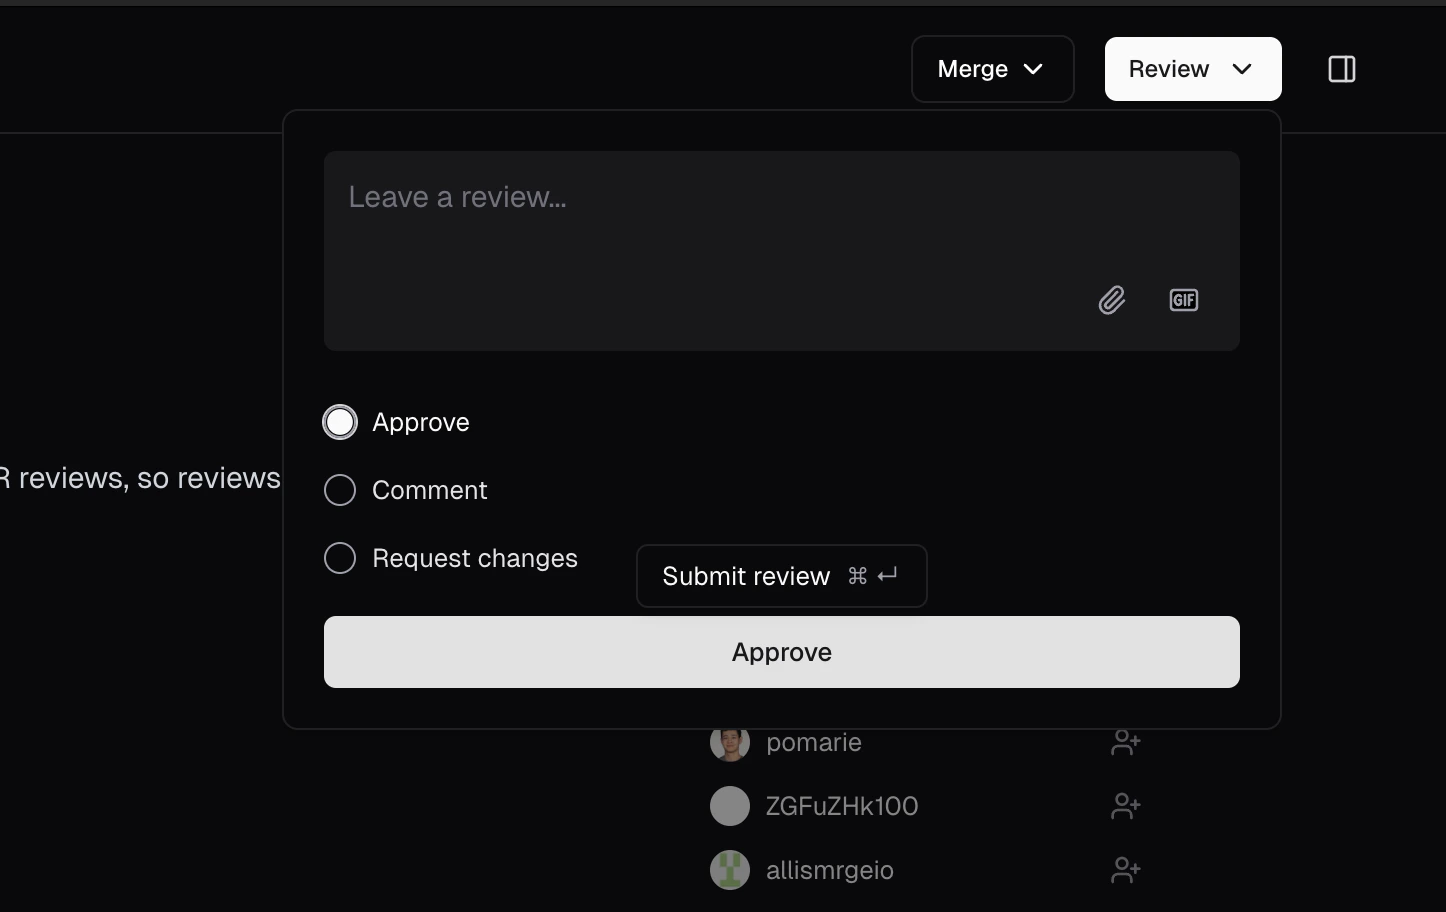This screenshot has height=912, width=1446.
Task: Open the GIF picker
Action: click(1183, 300)
